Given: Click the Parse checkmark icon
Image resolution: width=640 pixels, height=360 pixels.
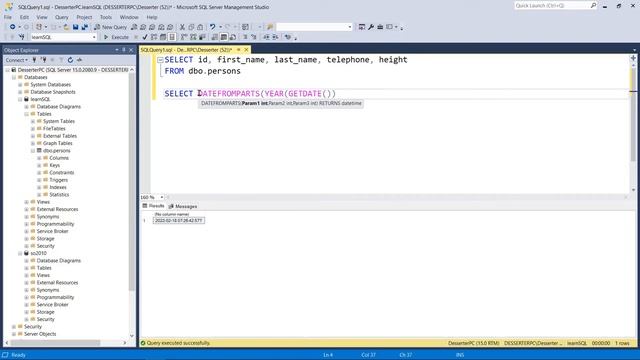Looking at the screenshot, I should tap(145, 37).
